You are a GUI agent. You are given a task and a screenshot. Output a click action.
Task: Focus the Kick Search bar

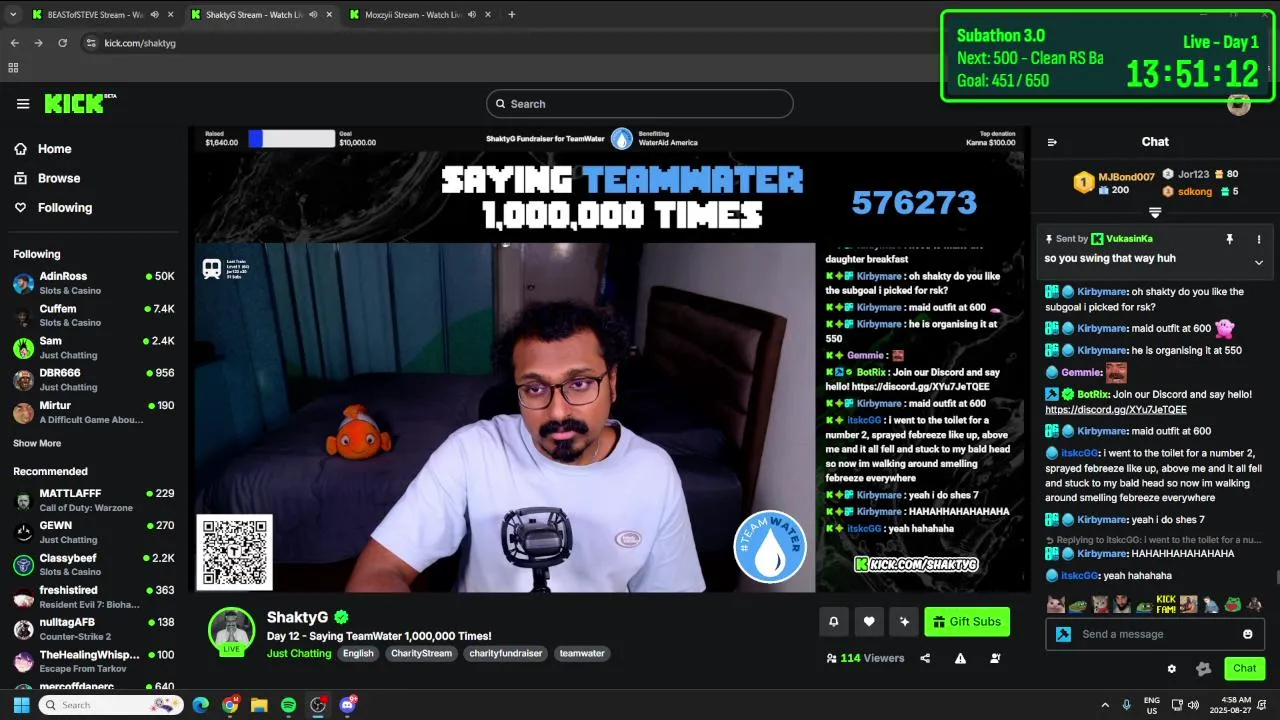[640, 104]
